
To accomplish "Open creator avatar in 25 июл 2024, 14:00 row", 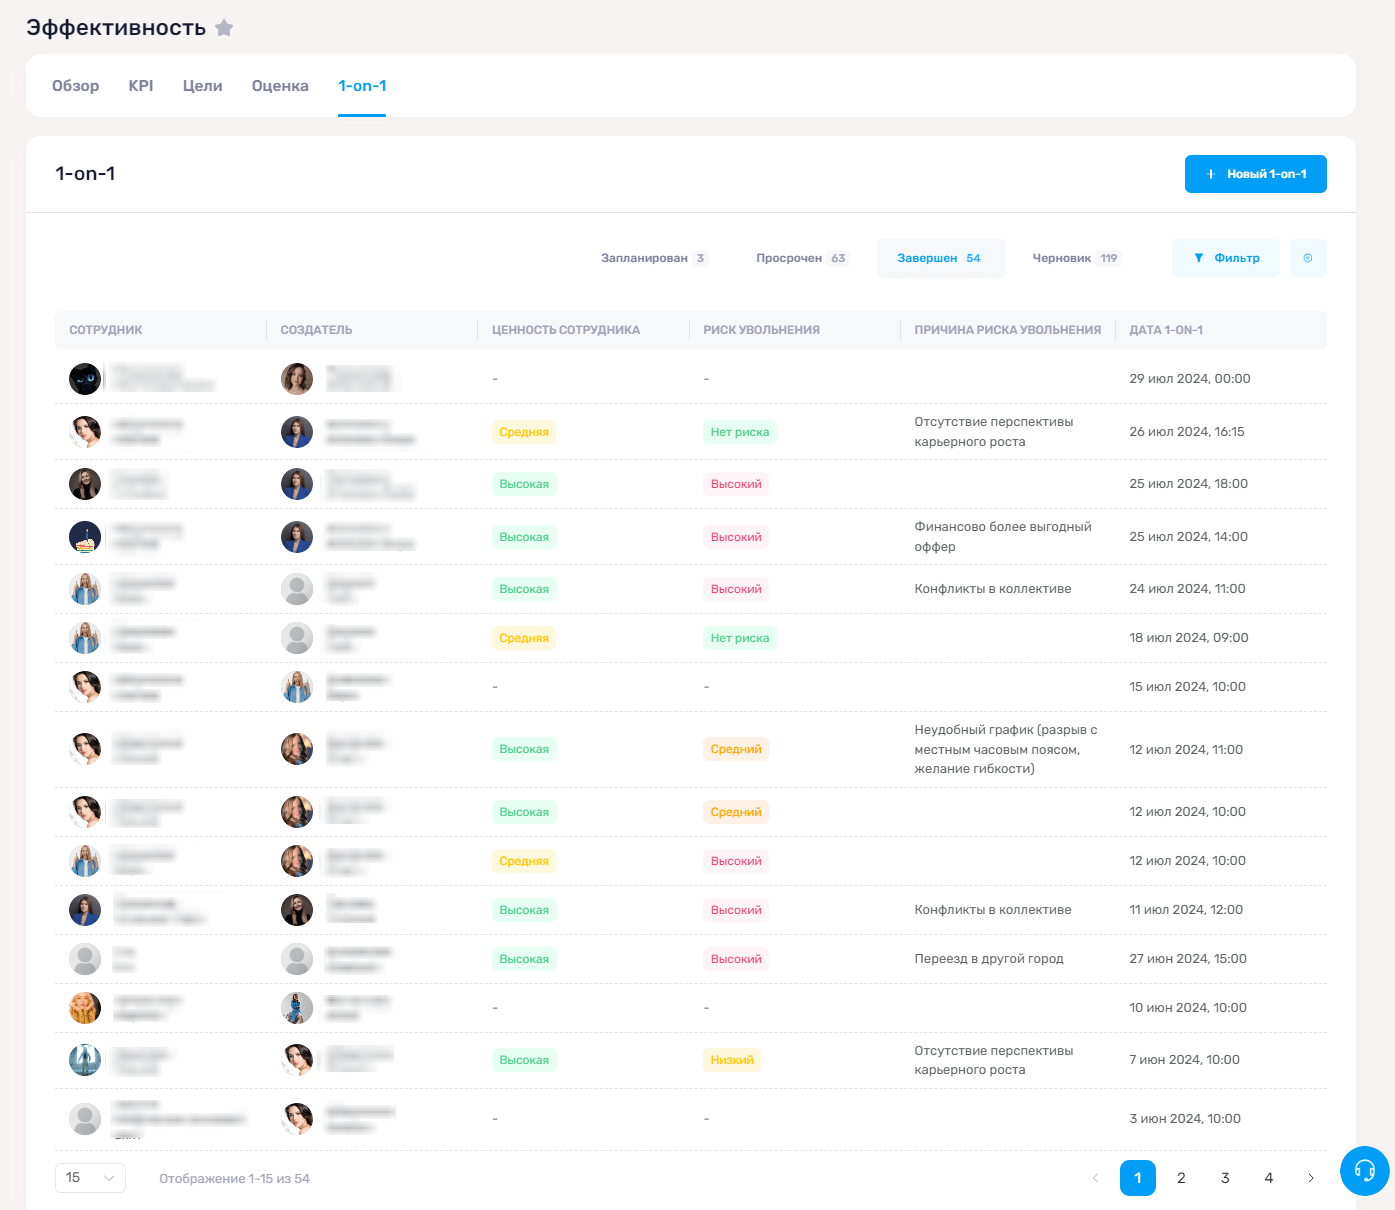I will pyautogui.click(x=297, y=537).
